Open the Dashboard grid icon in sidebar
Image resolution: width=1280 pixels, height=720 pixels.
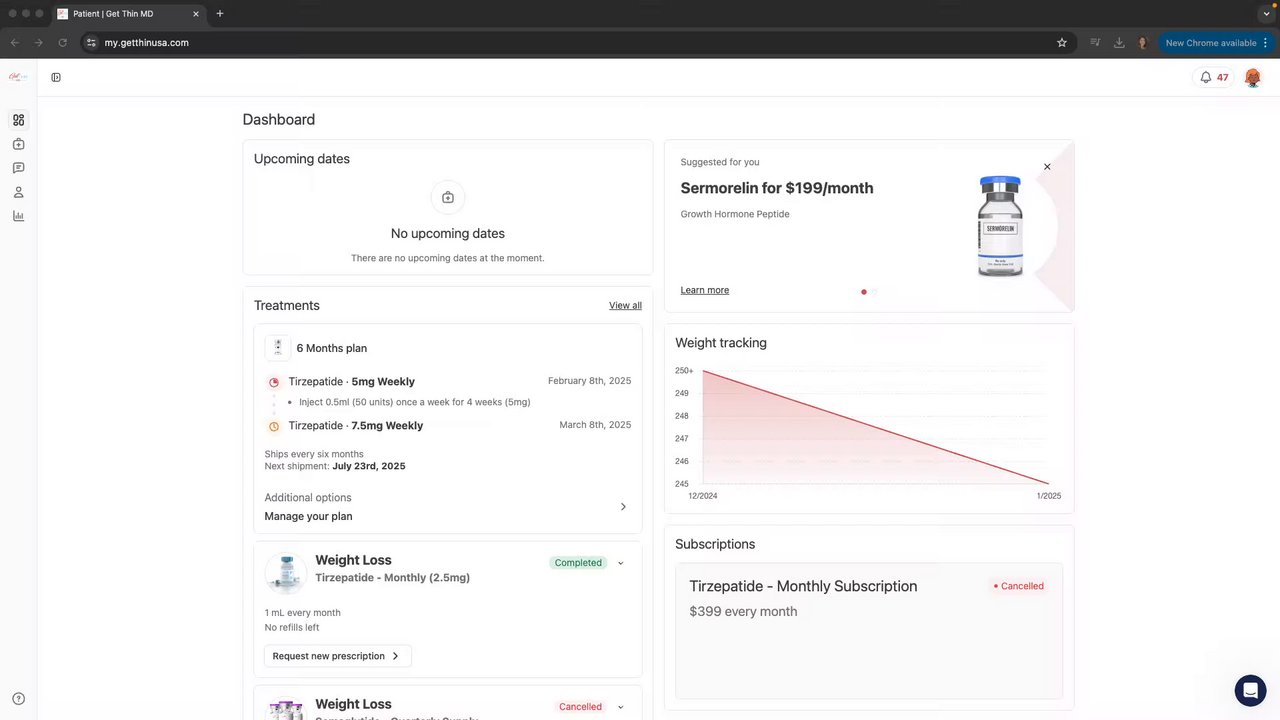[x=18, y=120]
